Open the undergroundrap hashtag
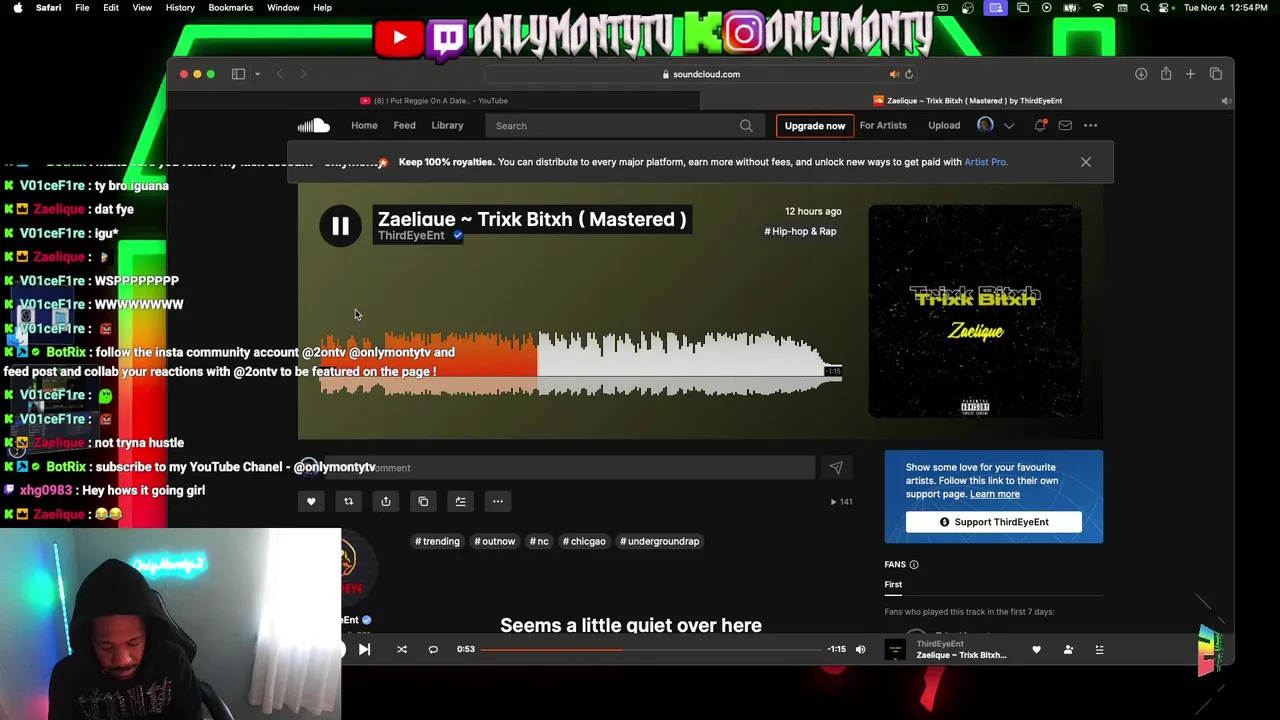 660,541
